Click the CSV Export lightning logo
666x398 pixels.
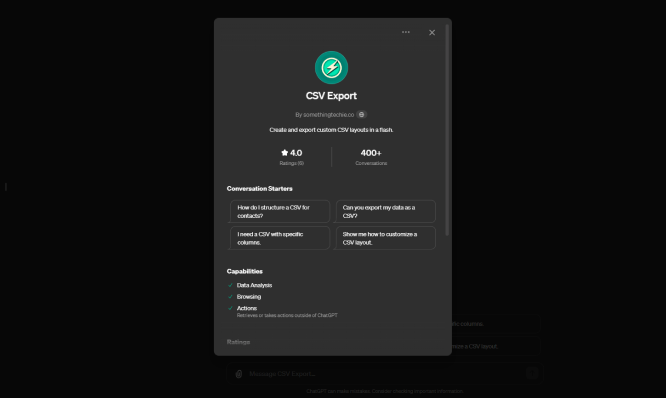coord(331,68)
